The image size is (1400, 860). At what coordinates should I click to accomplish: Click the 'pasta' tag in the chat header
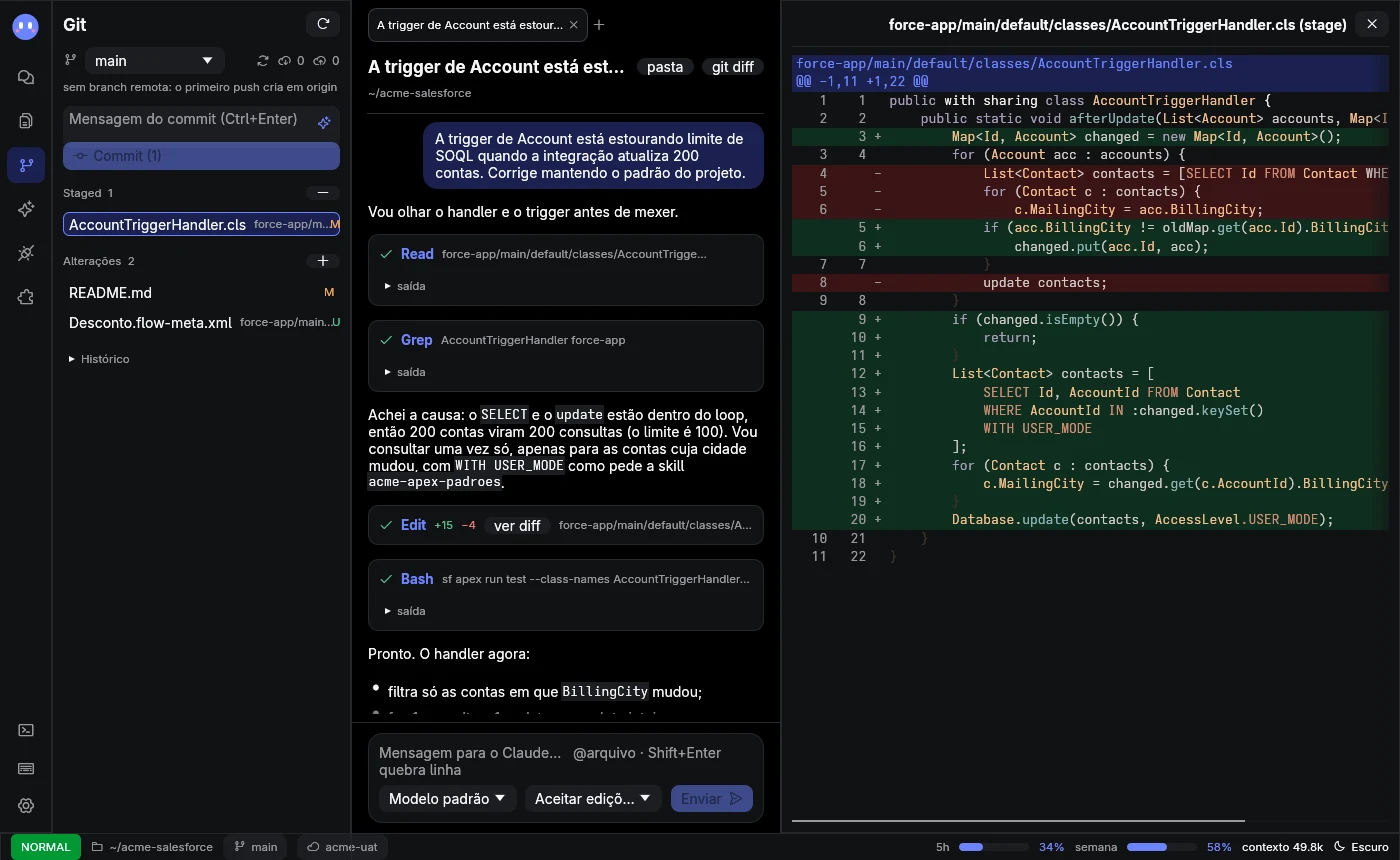665,67
